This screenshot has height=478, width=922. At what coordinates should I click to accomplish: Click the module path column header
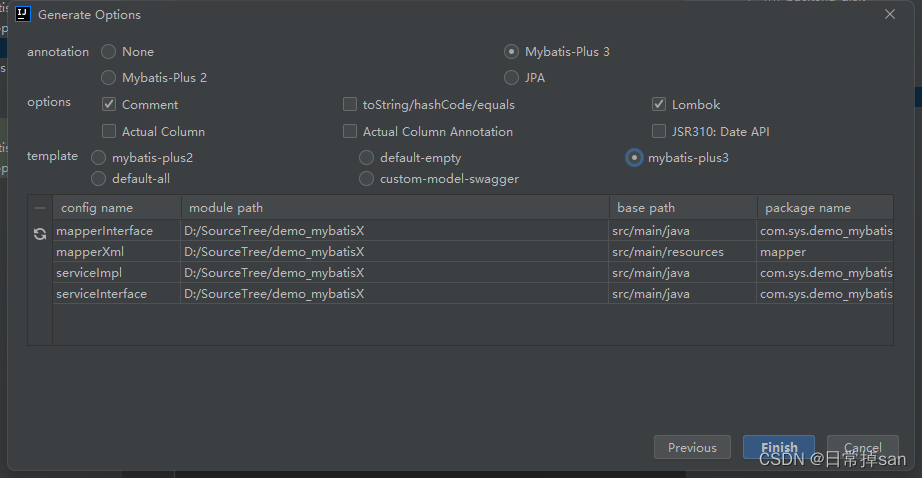click(395, 208)
